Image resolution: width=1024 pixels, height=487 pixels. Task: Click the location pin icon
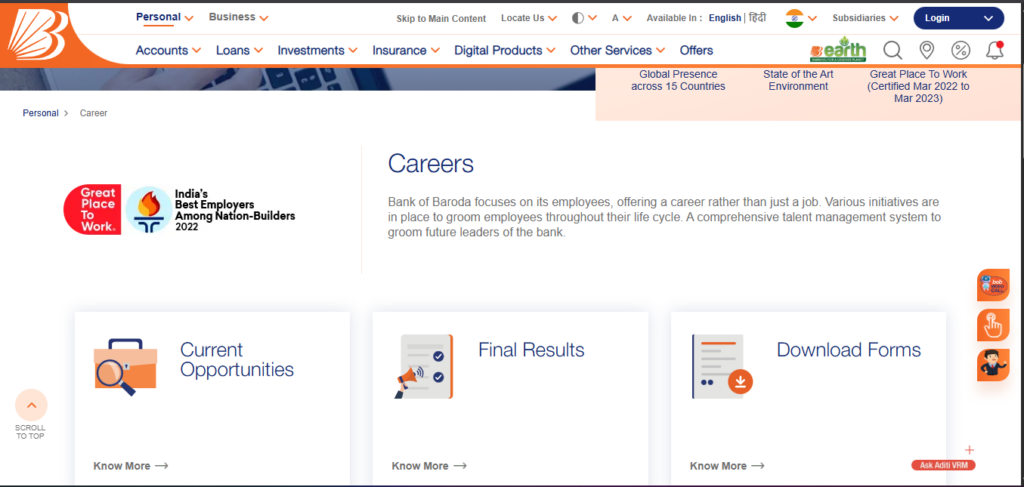[x=926, y=50]
